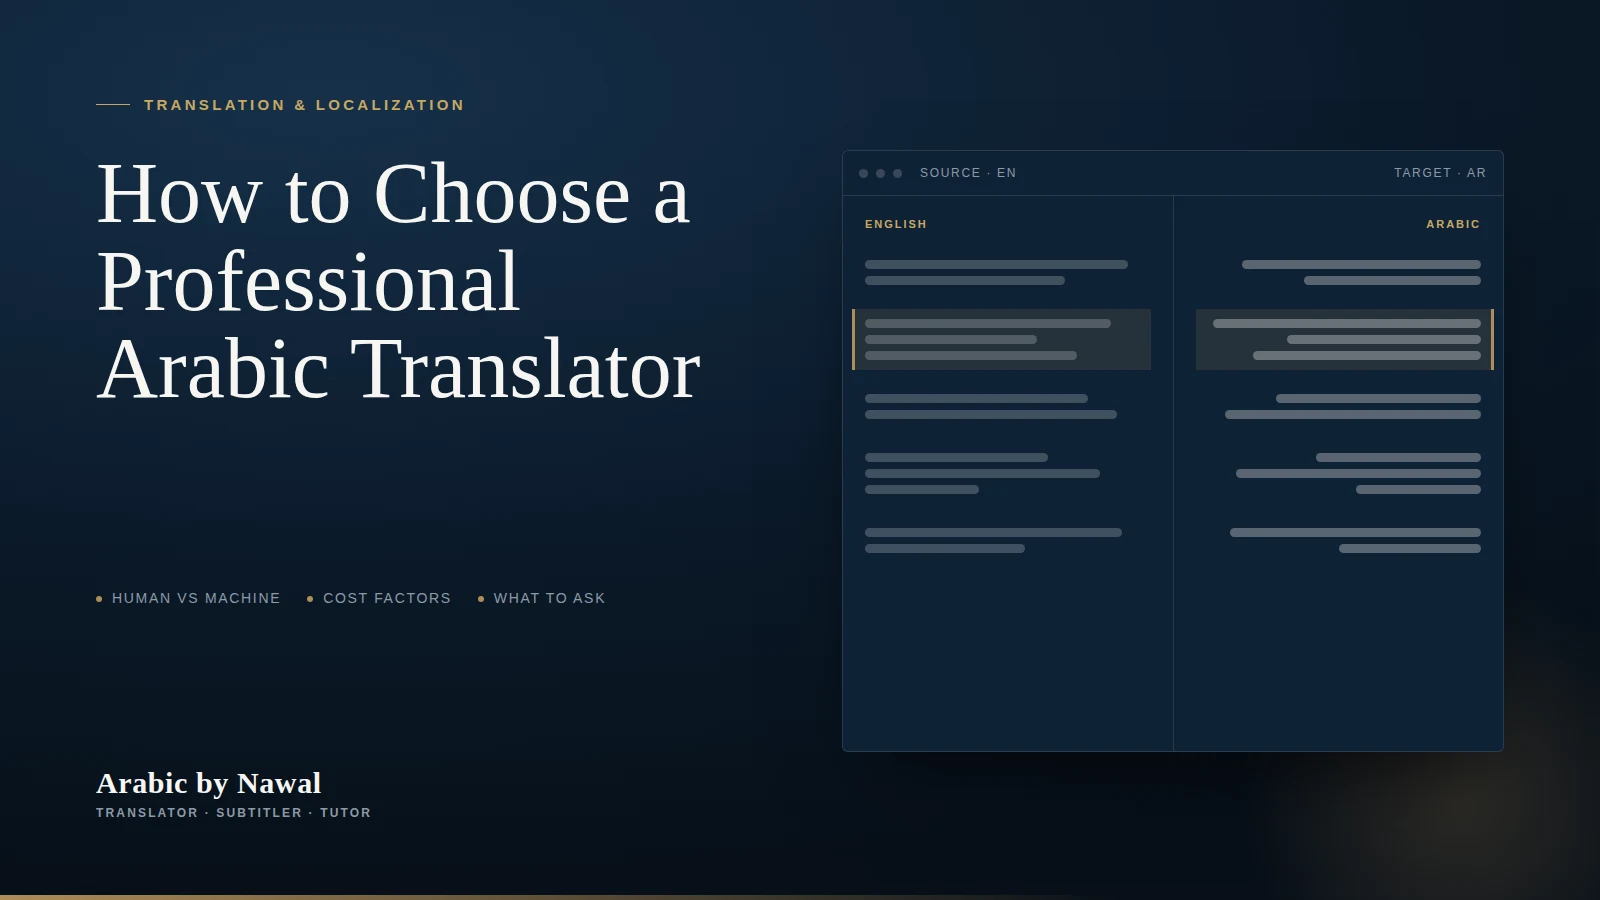Click the 'TRANSLATION & LOCALIZATION' category label
1600x900 pixels.
[x=304, y=105]
